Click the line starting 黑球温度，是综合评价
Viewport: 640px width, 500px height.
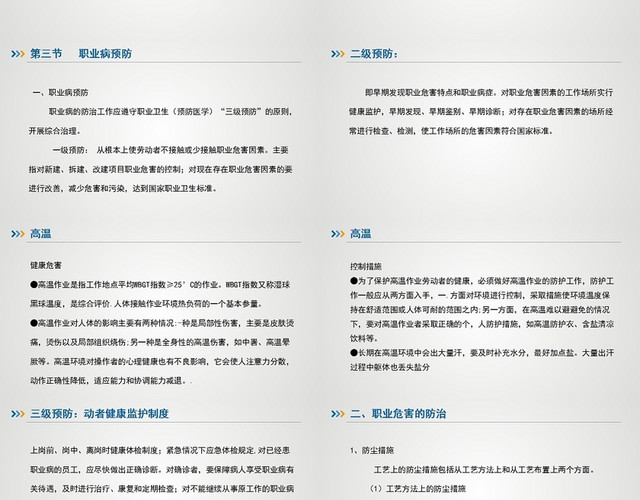(147, 304)
